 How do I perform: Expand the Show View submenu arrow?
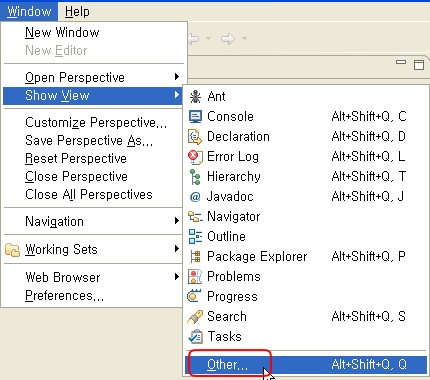coord(177,95)
